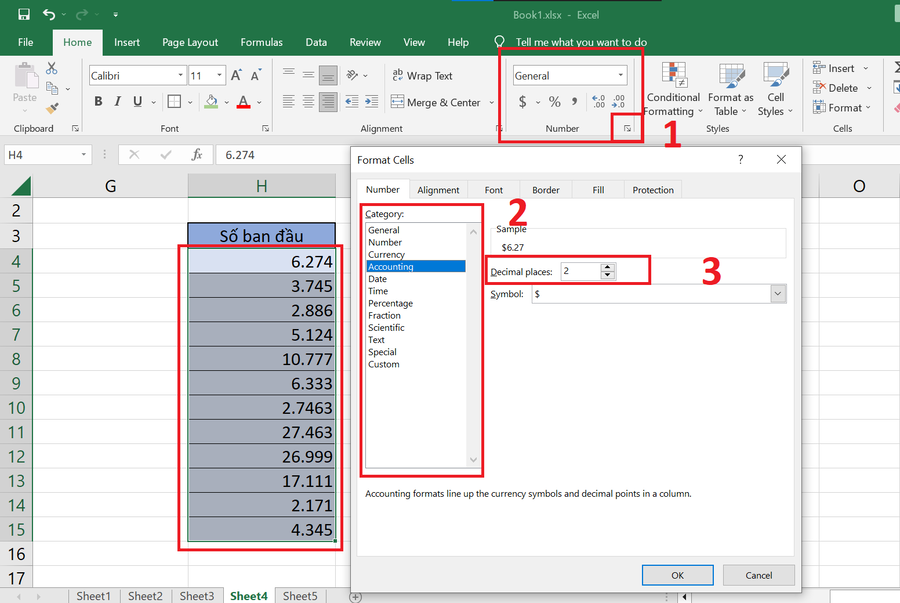Save the workbook with the floppy disk icon
900x603 pixels.
pos(24,14)
